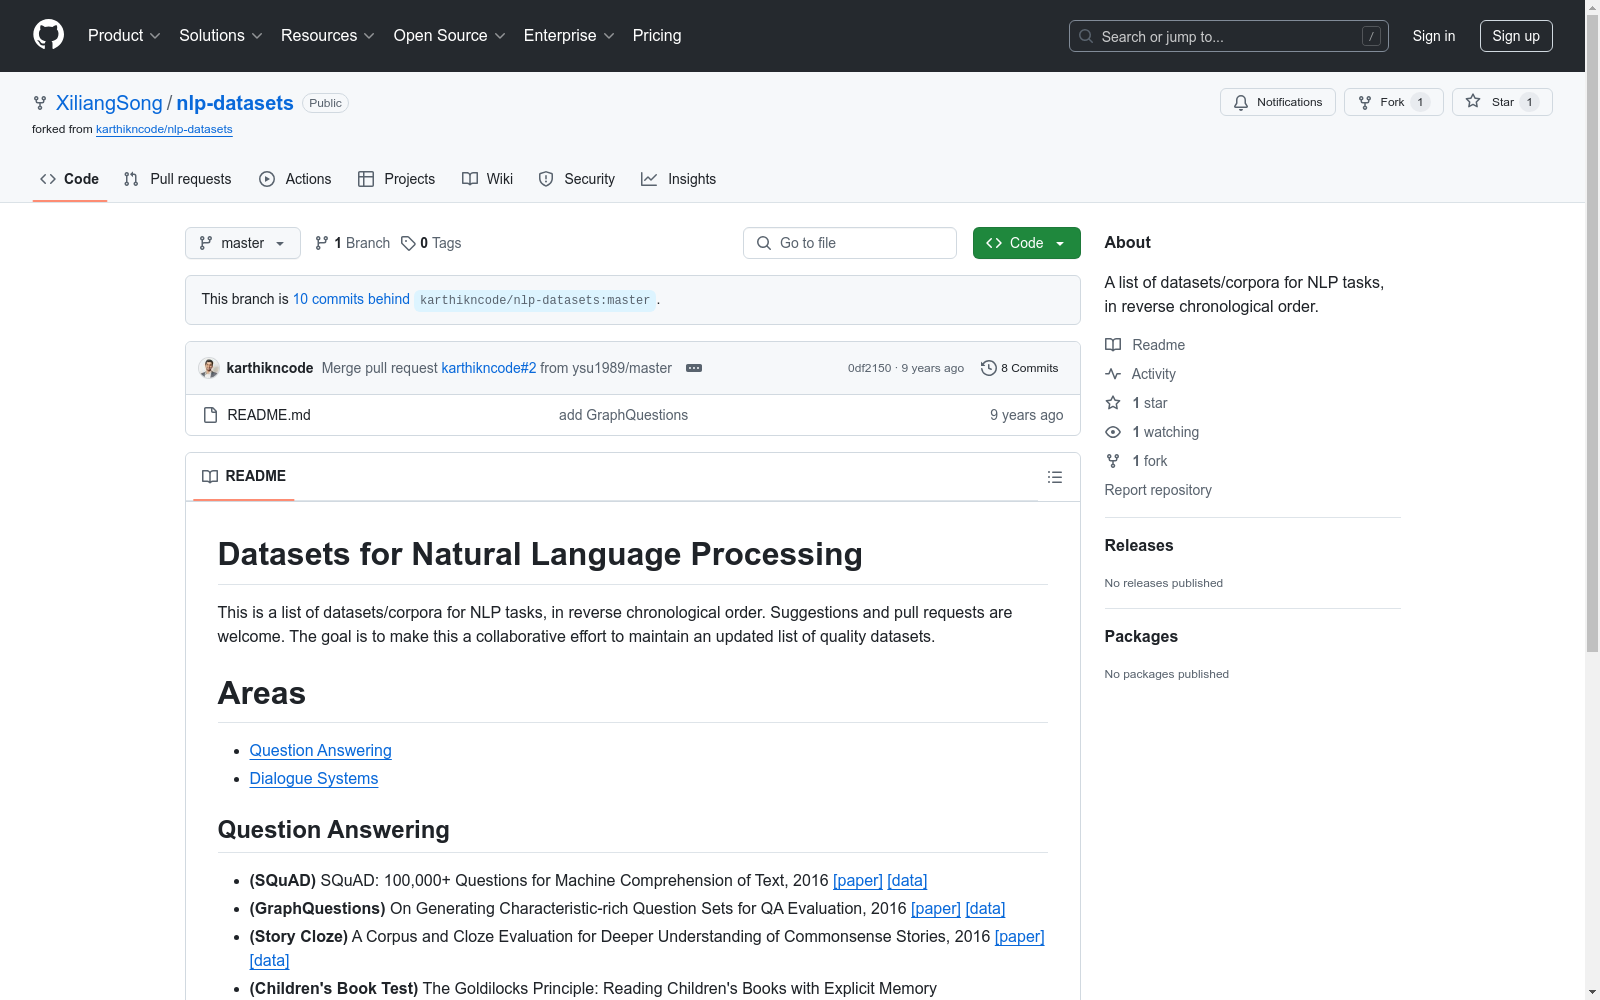Open the Insights tab
Image resolution: width=1600 pixels, height=1000 pixels.
click(x=679, y=179)
